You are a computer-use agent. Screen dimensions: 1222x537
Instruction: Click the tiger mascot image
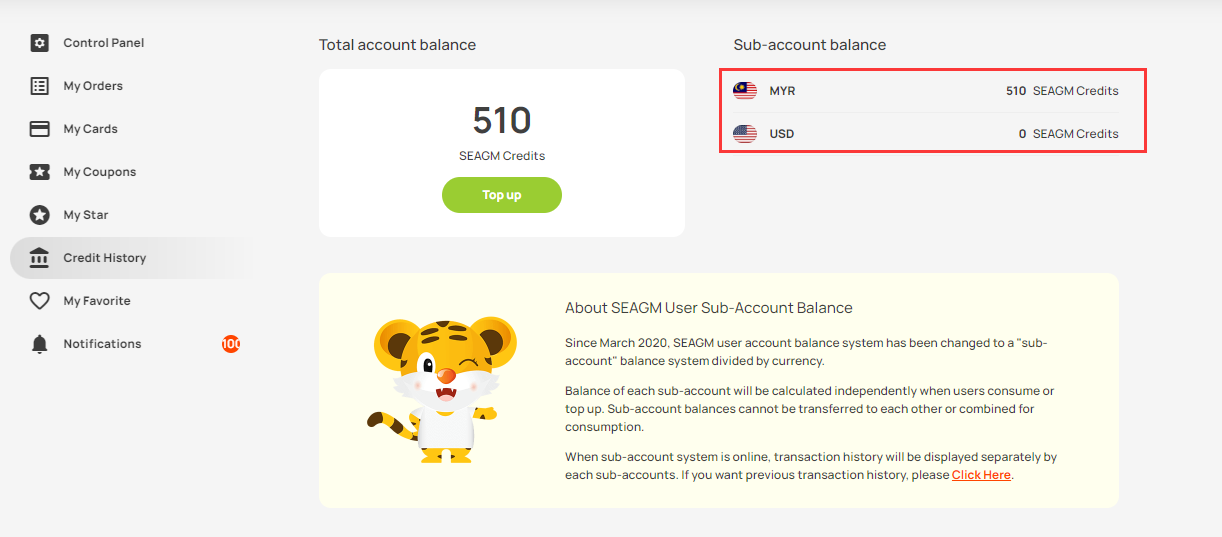[x=432, y=389]
